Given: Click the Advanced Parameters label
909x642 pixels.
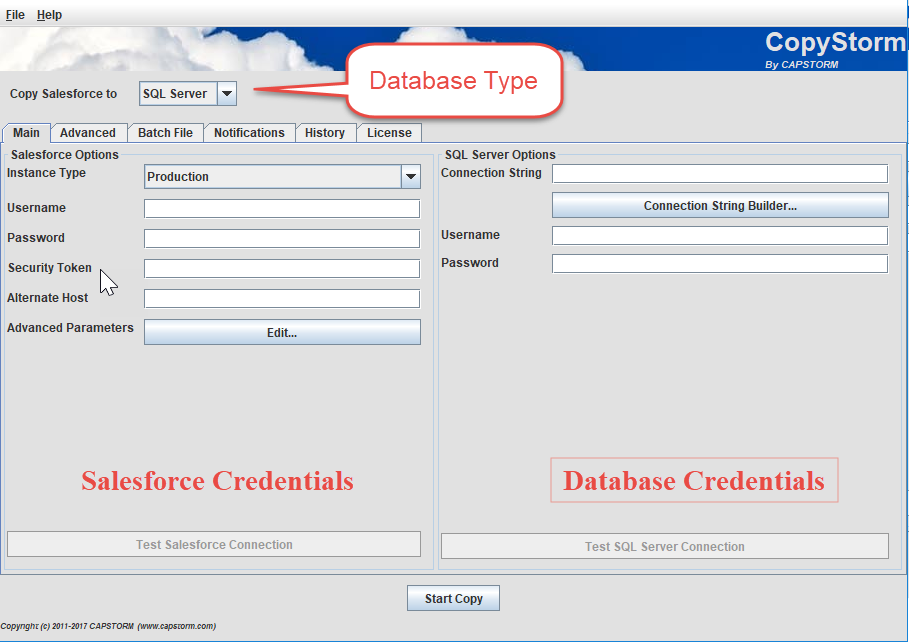Looking at the screenshot, I should (x=70, y=328).
